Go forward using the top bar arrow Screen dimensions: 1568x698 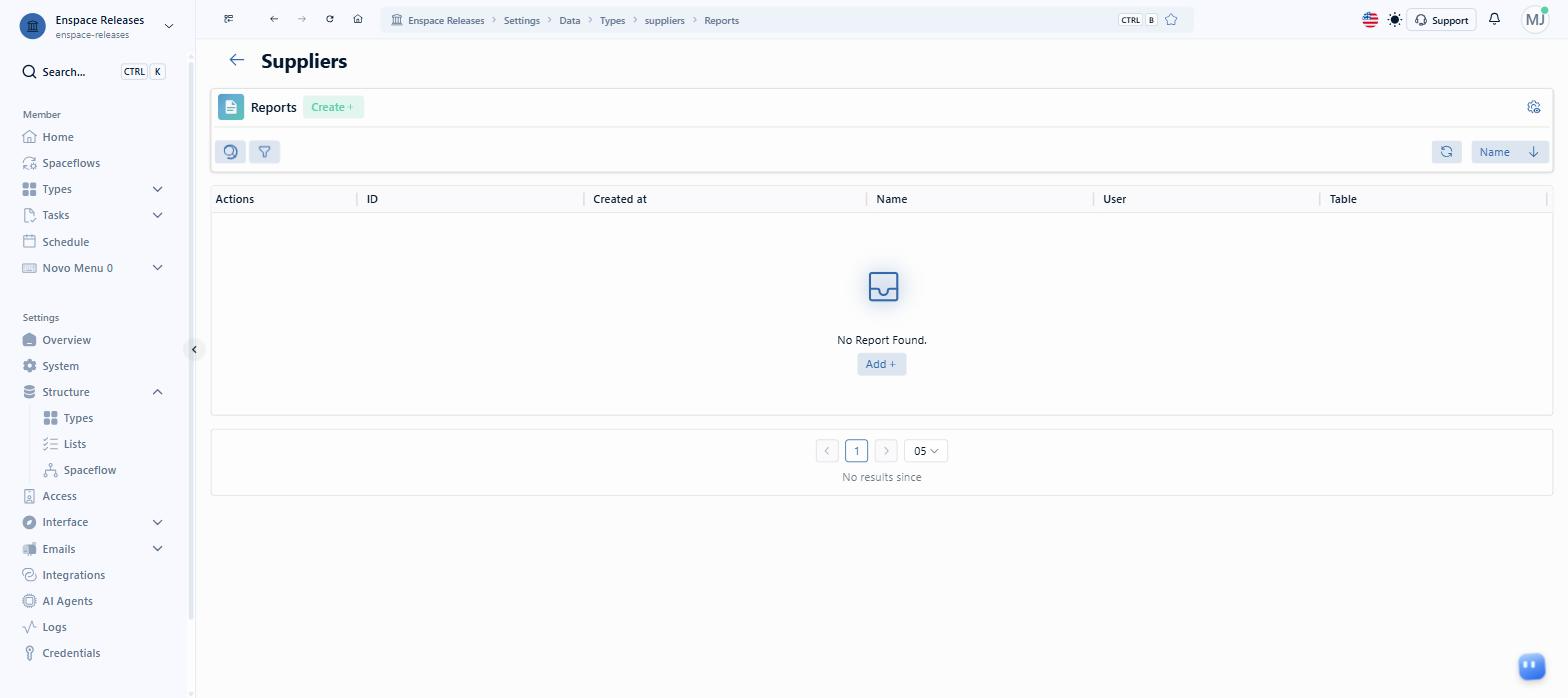tap(302, 19)
